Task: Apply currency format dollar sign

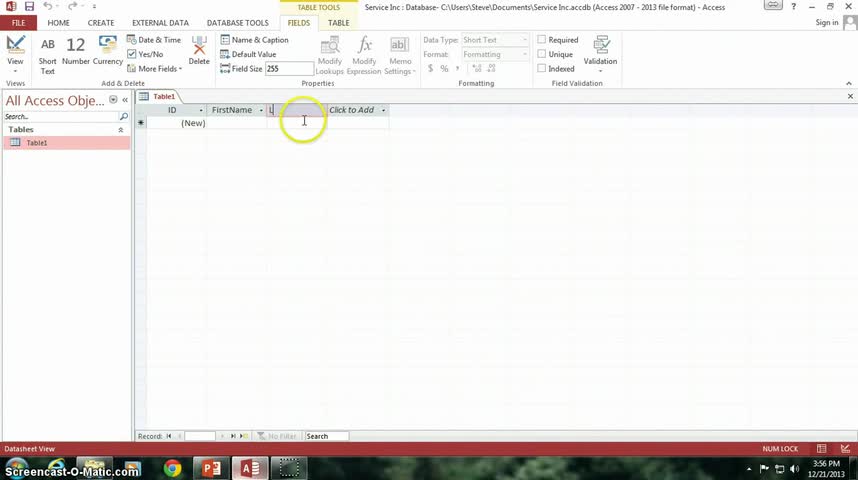Action: coord(431,68)
